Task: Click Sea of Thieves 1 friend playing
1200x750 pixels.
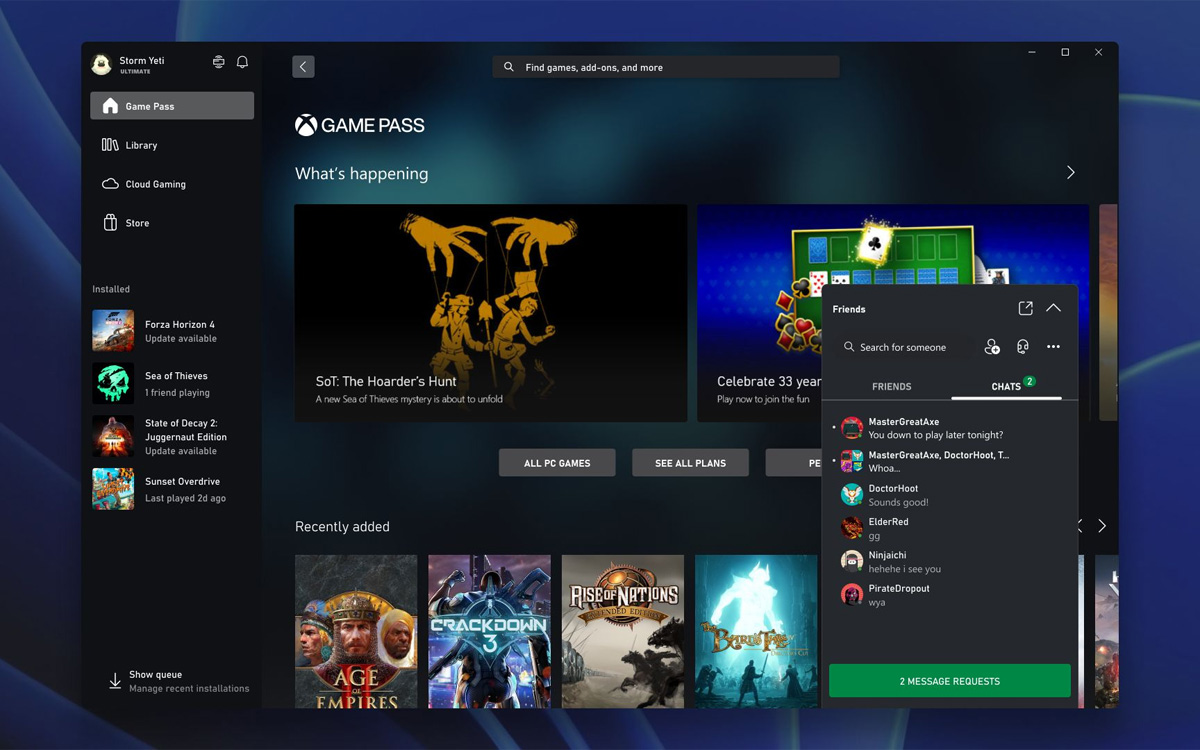Action: click(x=177, y=393)
